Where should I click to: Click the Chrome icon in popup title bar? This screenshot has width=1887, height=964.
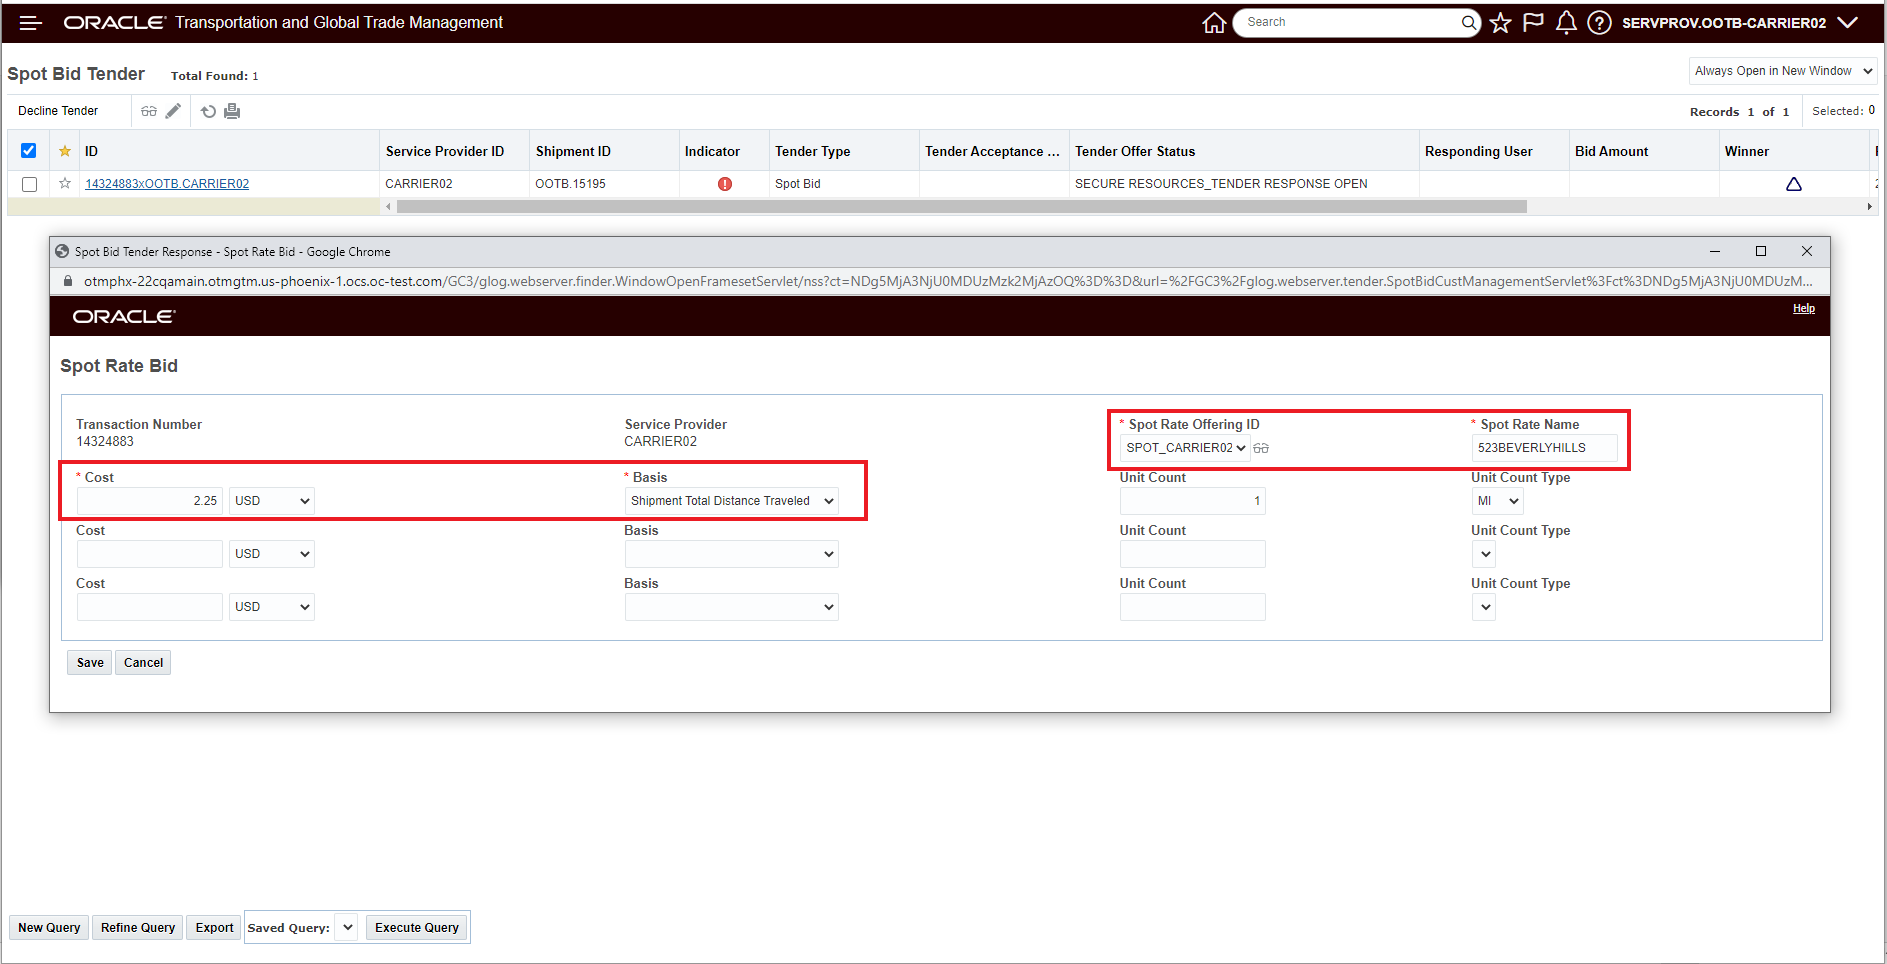[x=62, y=251]
